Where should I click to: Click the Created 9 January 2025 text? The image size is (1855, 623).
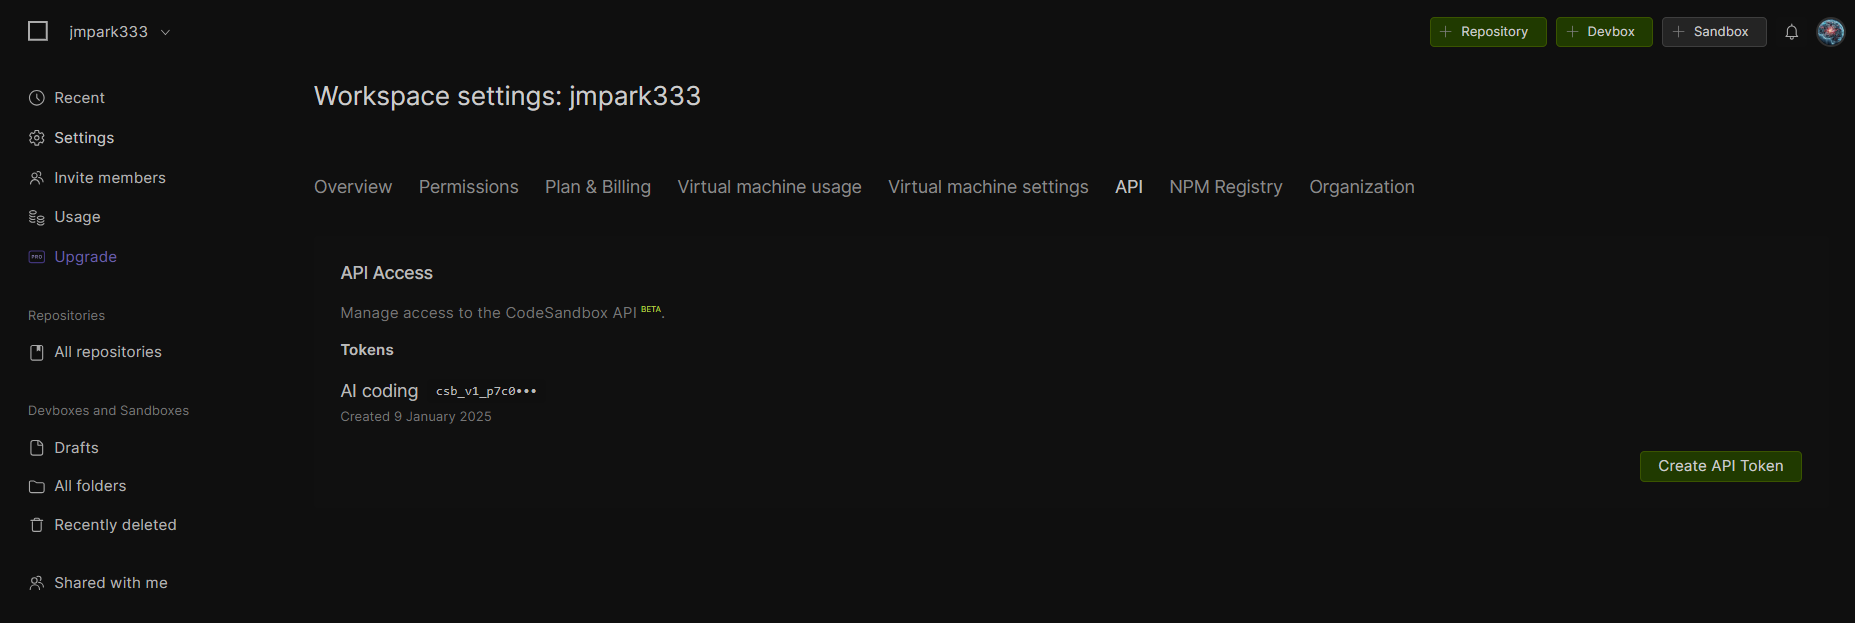click(416, 417)
